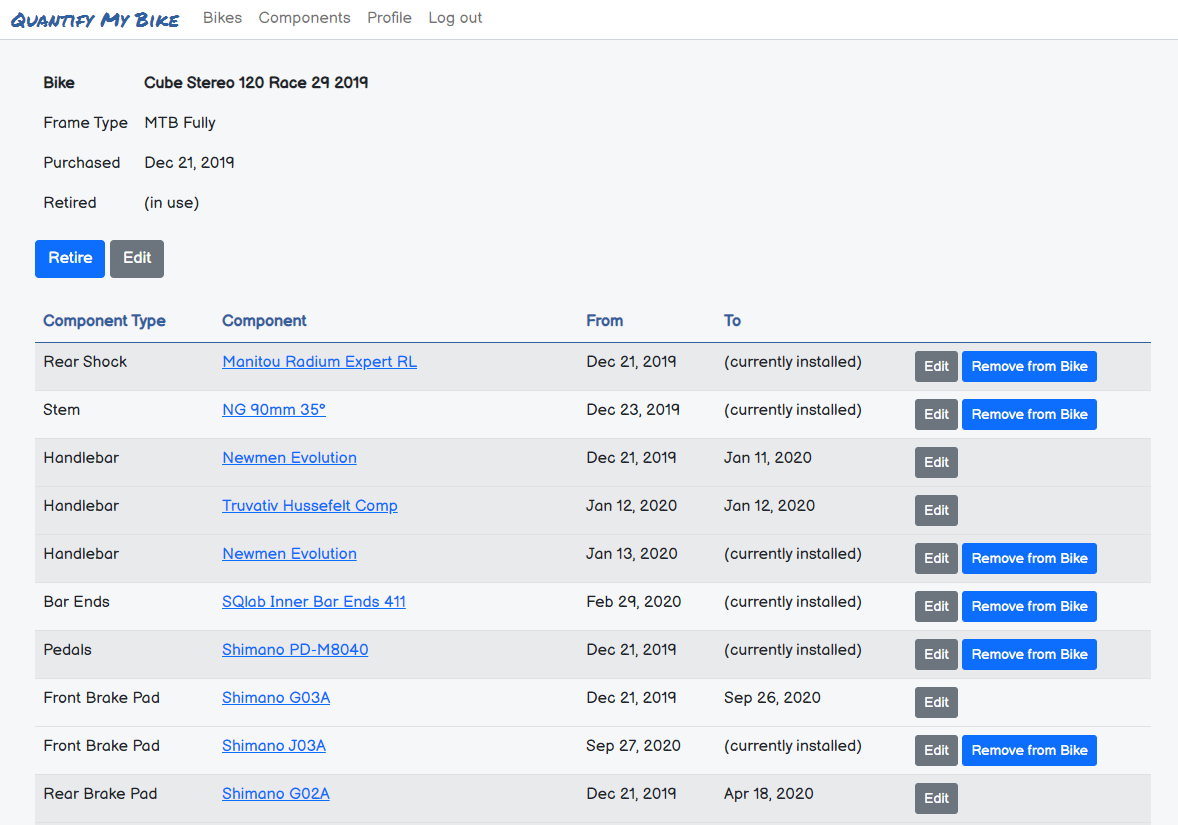This screenshot has height=825, width=1178.
Task: Click the To column header
Action: pyautogui.click(x=732, y=321)
